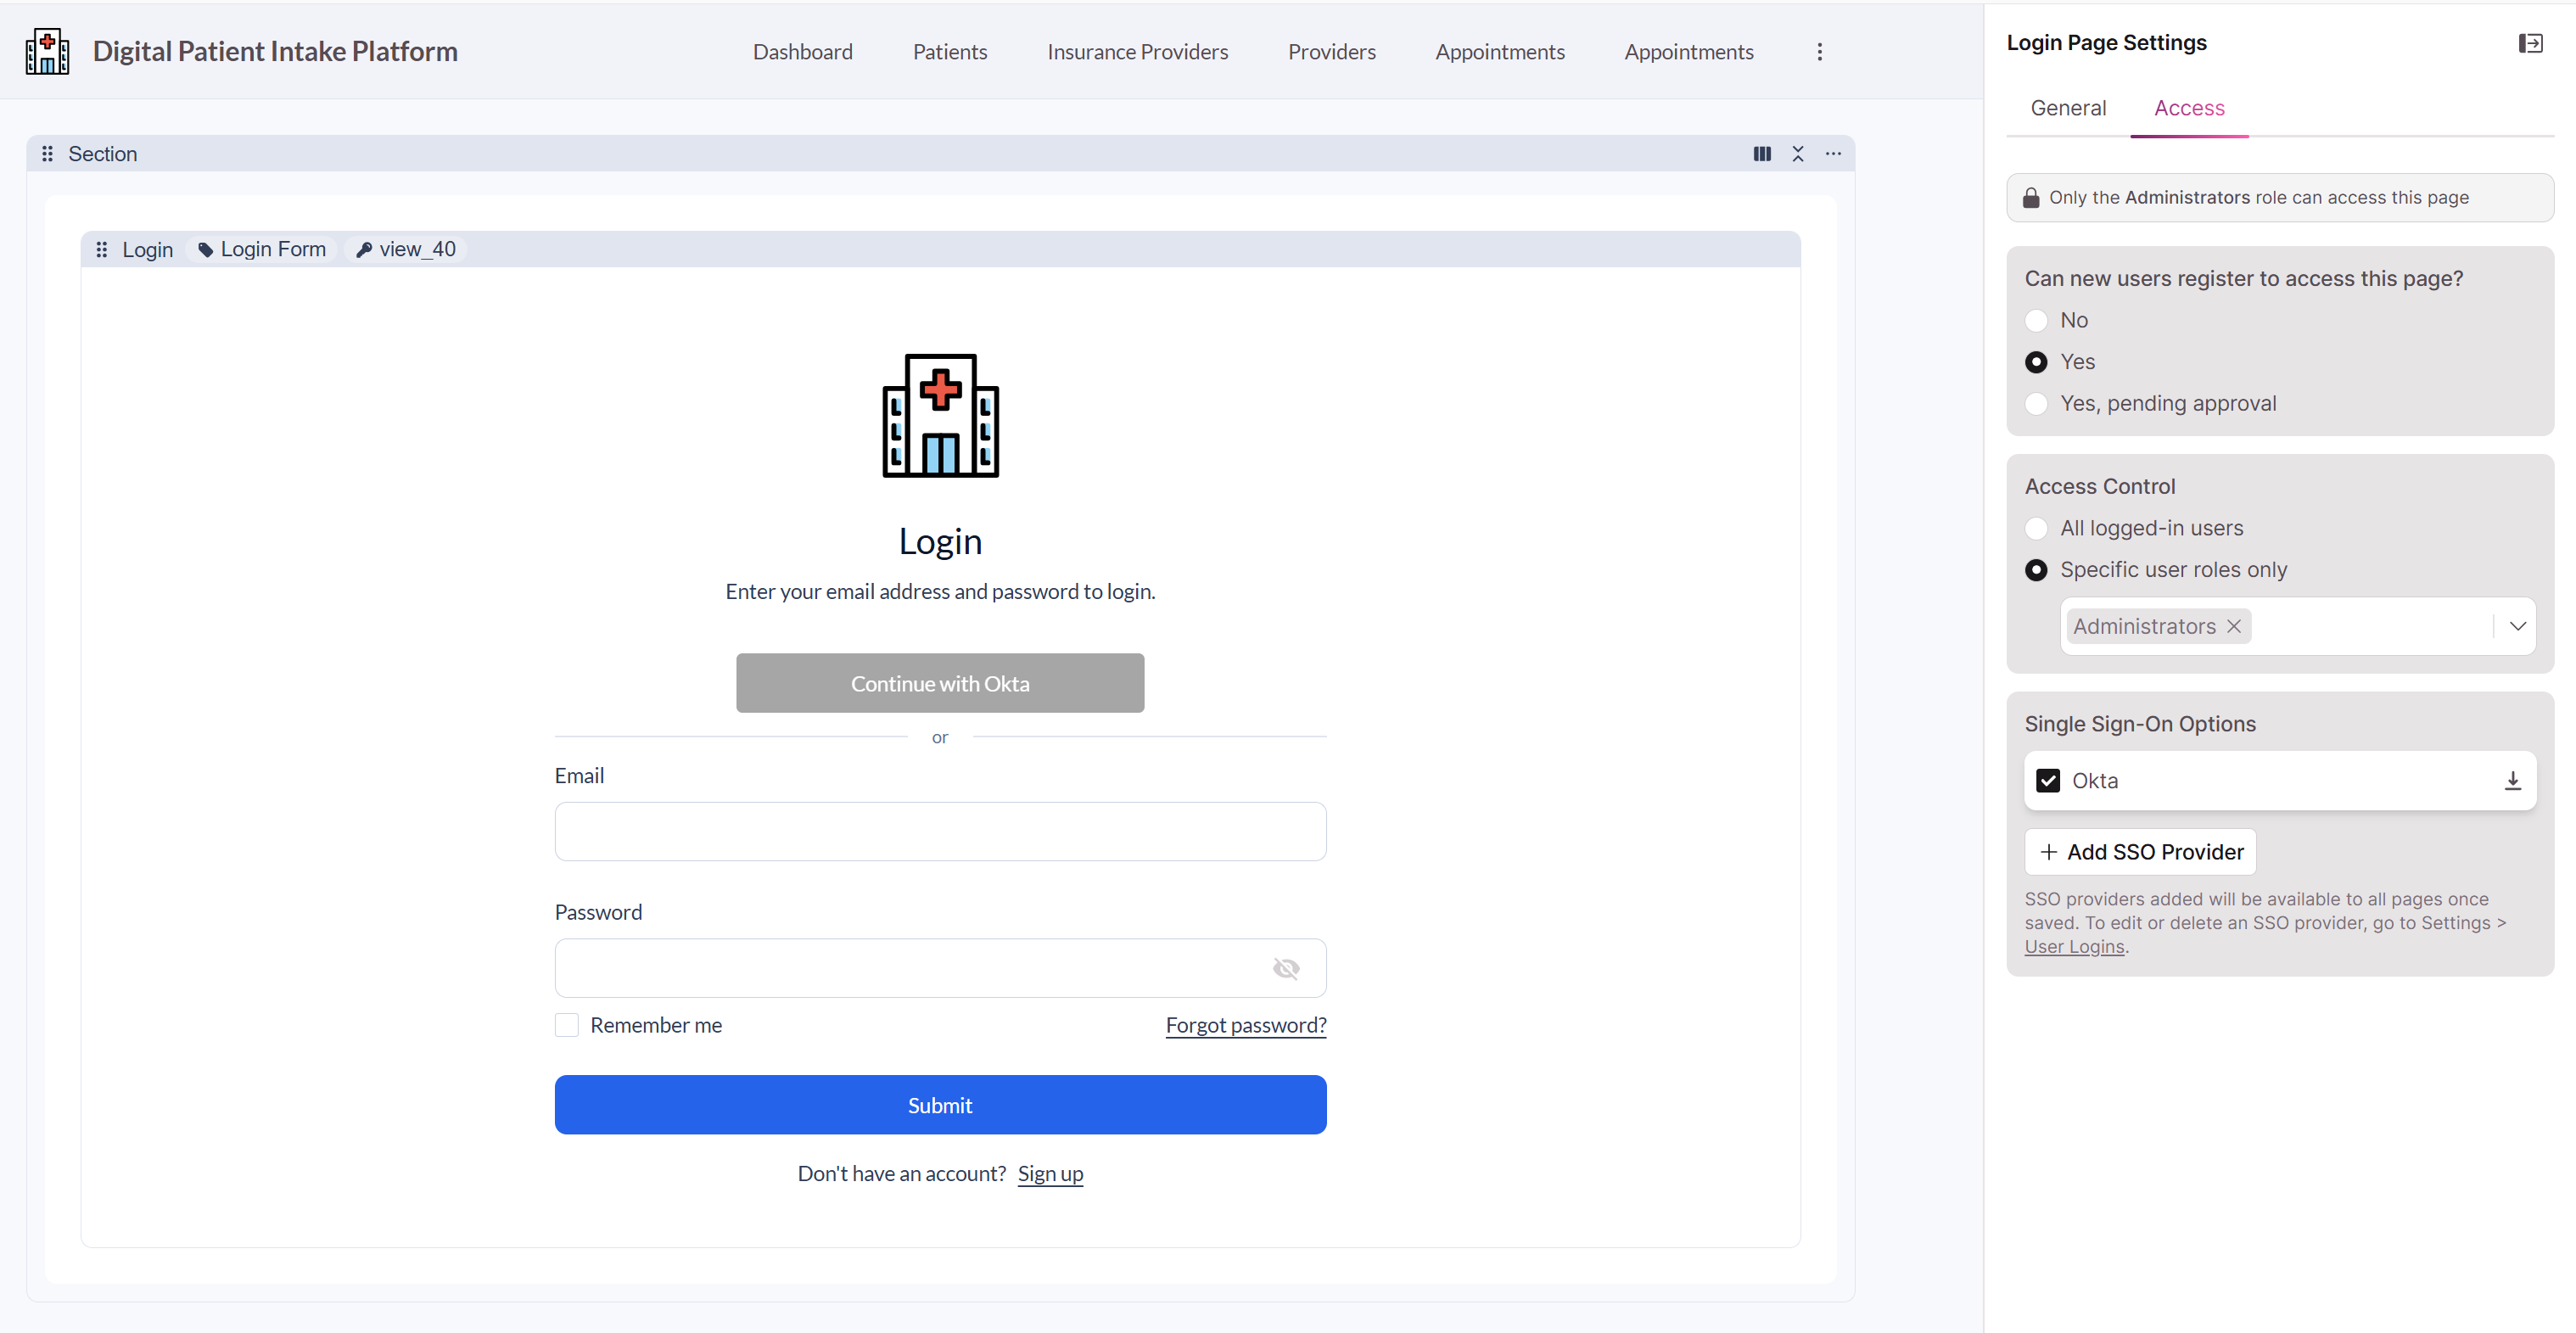Image resolution: width=2576 pixels, height=1333 pixels.
Task: Remove the Administrators role tag
Action: [2234, 626]
